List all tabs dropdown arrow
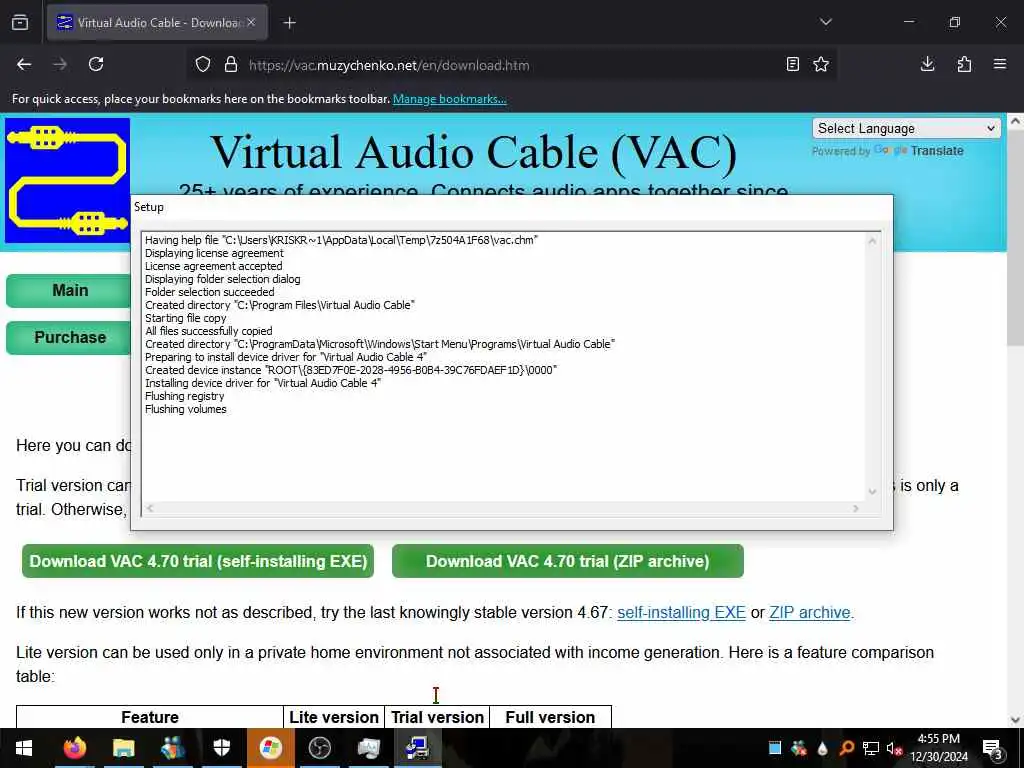1024x768 pixels. [x=825, y=22]
